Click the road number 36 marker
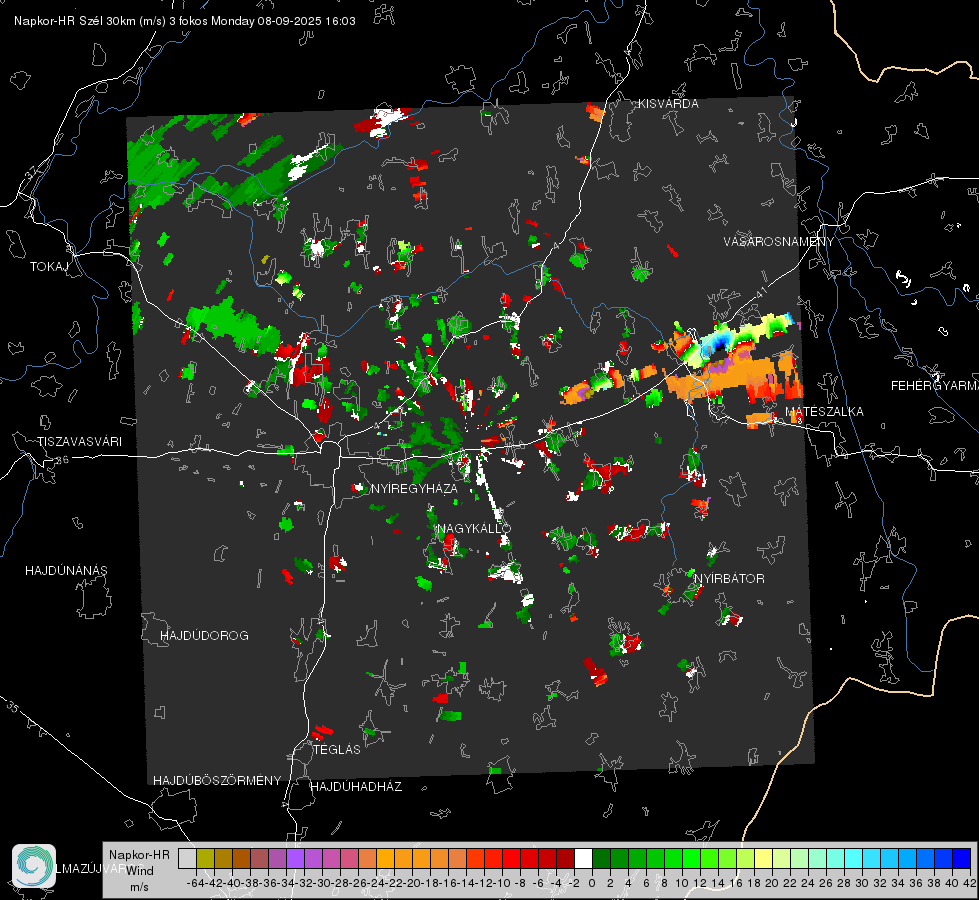 tap(62, 460)
